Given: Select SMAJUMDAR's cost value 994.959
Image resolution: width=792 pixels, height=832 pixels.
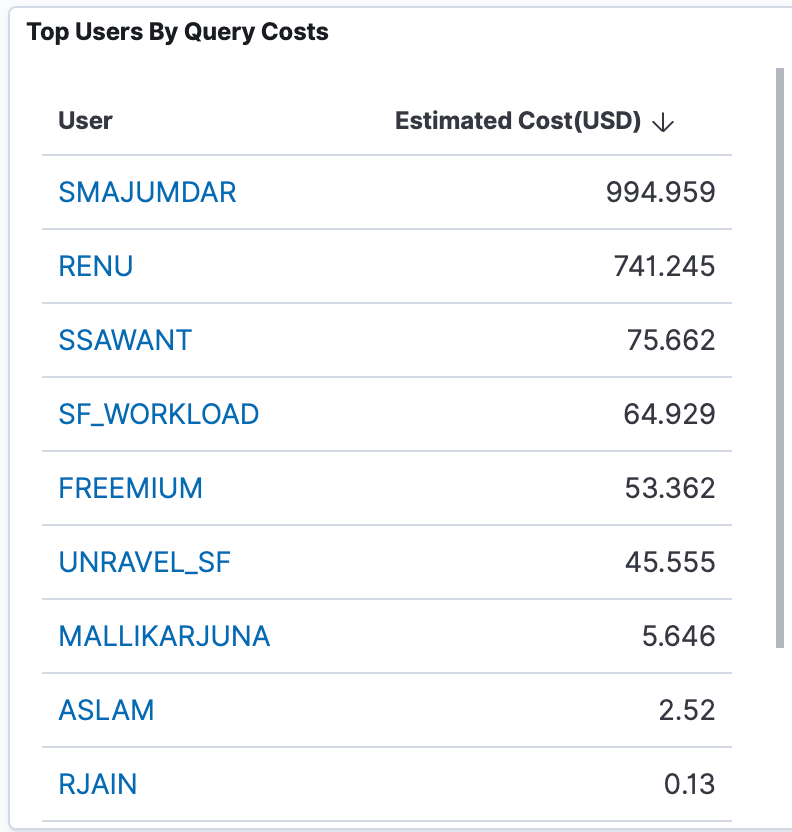Looking at the screenshot, I should (x=661, y=192).
